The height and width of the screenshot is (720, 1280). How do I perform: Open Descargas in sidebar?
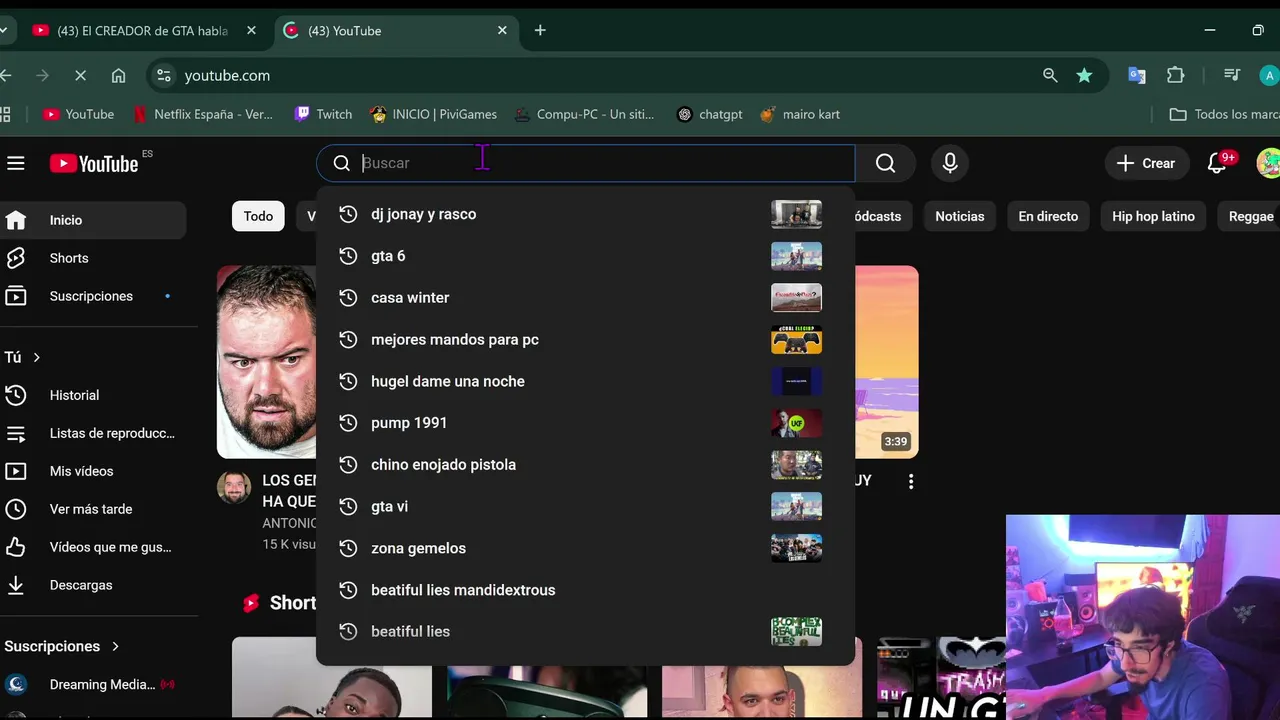[x=93, y=585]
